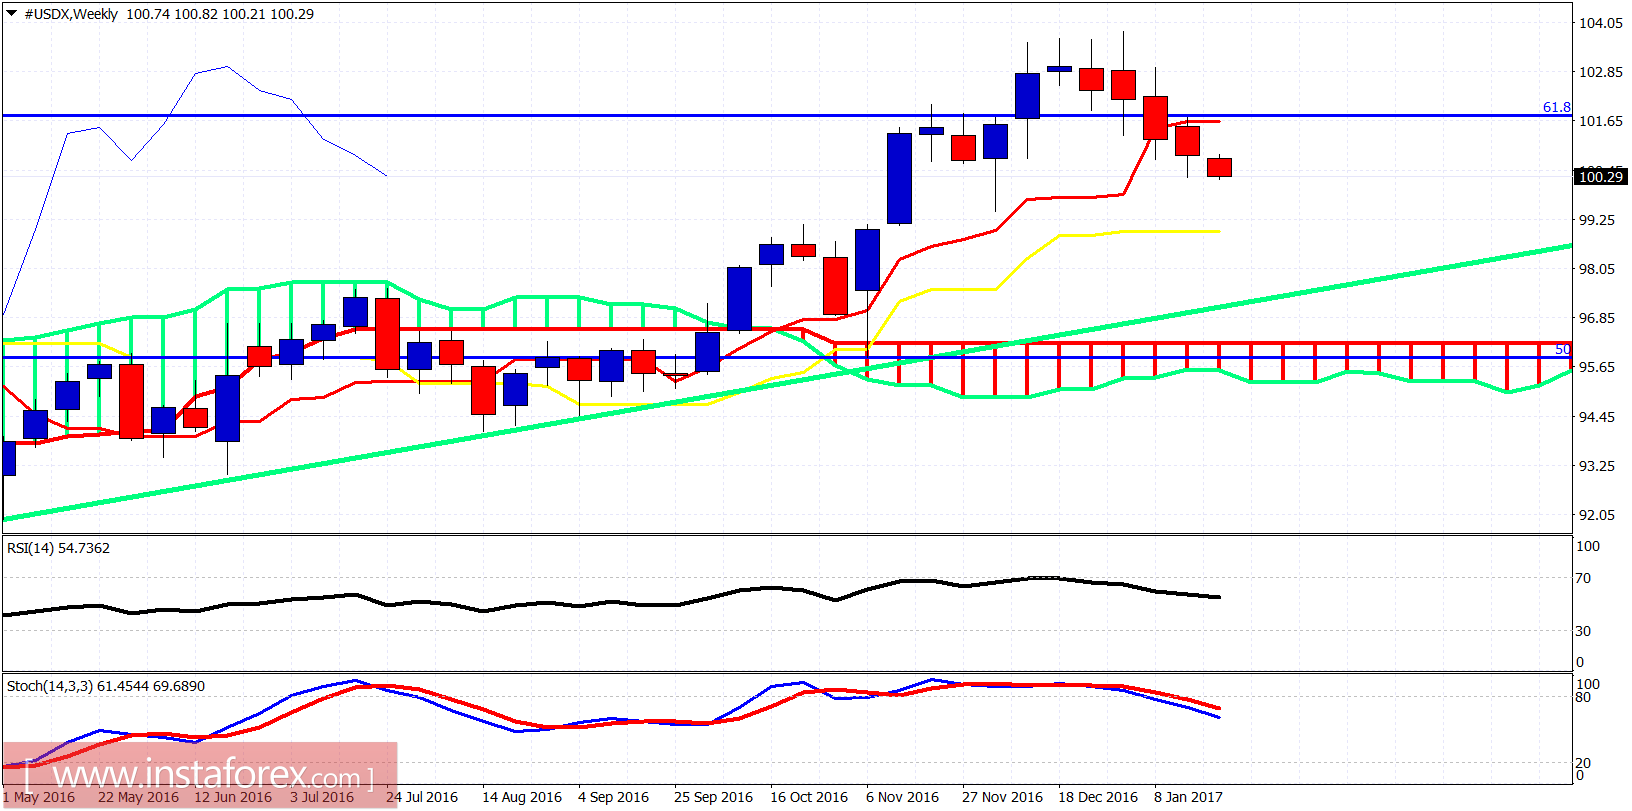Select the #USDX,Weekly symbol label
This screenshot has height=811, width=1632.
pos(71,14)
